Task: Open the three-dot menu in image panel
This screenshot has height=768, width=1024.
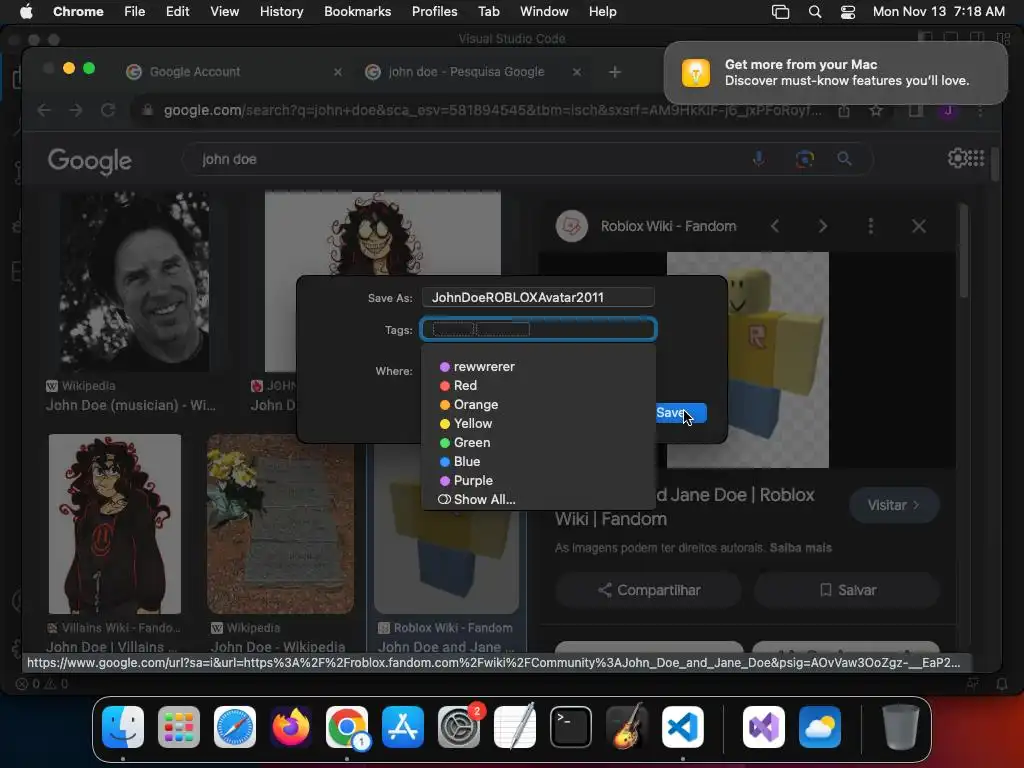Action: (871, 226)
